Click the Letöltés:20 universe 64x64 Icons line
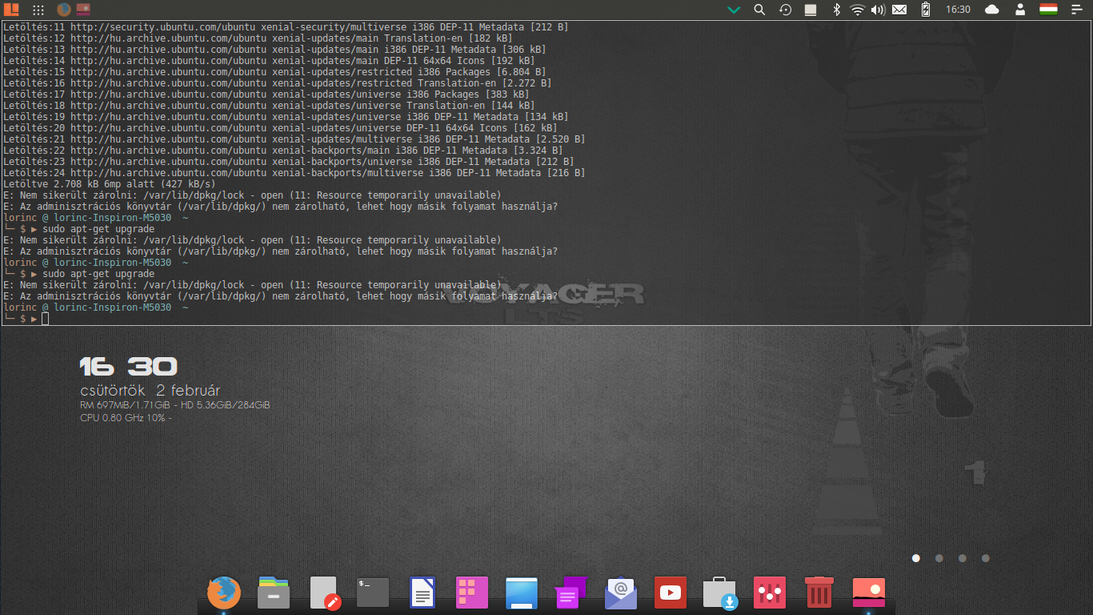Viewport: 1093px width, 615px height. 280,128
